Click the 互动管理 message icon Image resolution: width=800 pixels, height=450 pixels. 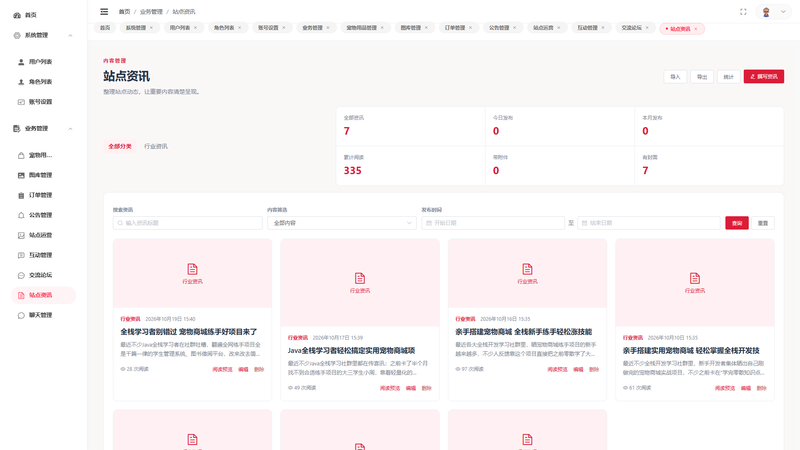[x=21, y=255]
